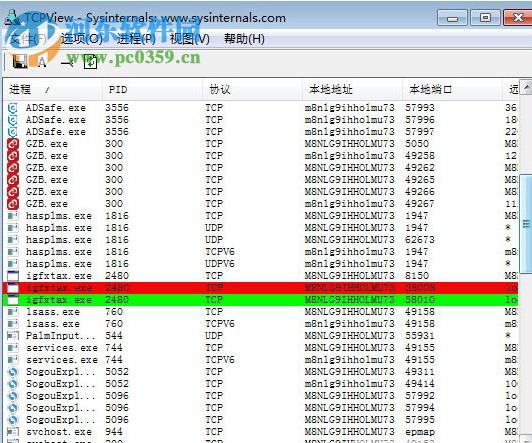Sort by the PID column header
The image size is (532, 443).
152,90
